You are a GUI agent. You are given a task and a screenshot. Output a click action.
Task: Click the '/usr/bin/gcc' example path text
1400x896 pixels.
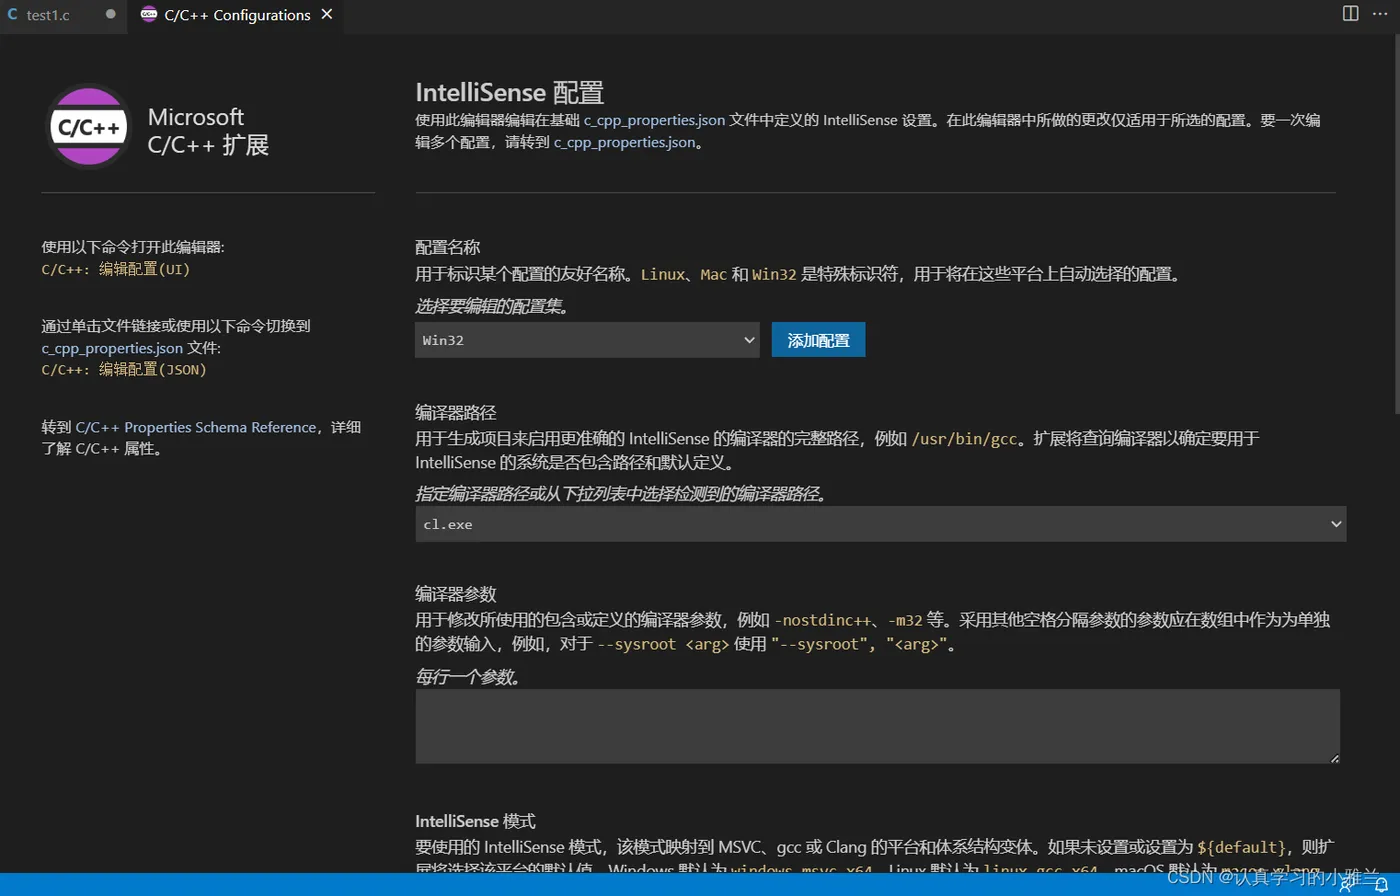(965, 438)
